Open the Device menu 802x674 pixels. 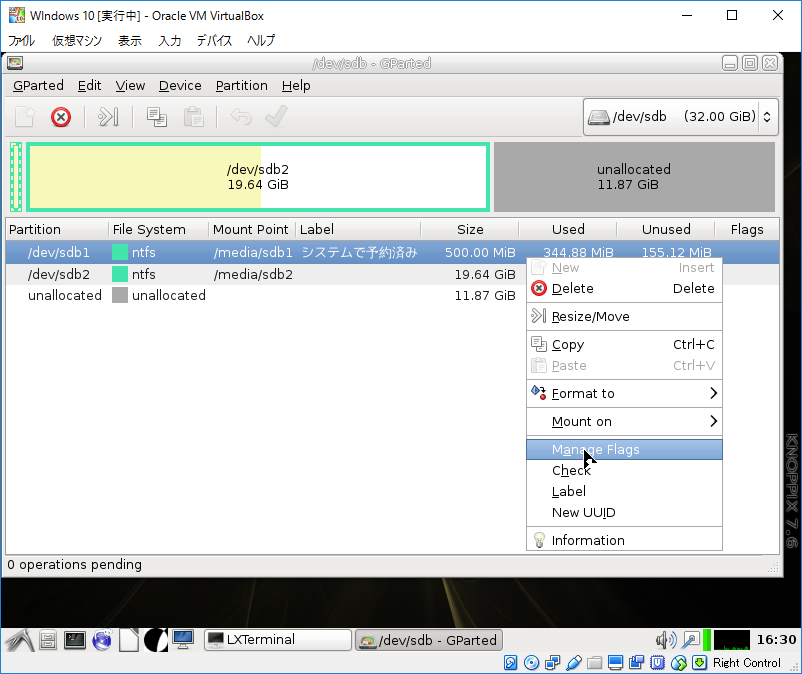180,85
